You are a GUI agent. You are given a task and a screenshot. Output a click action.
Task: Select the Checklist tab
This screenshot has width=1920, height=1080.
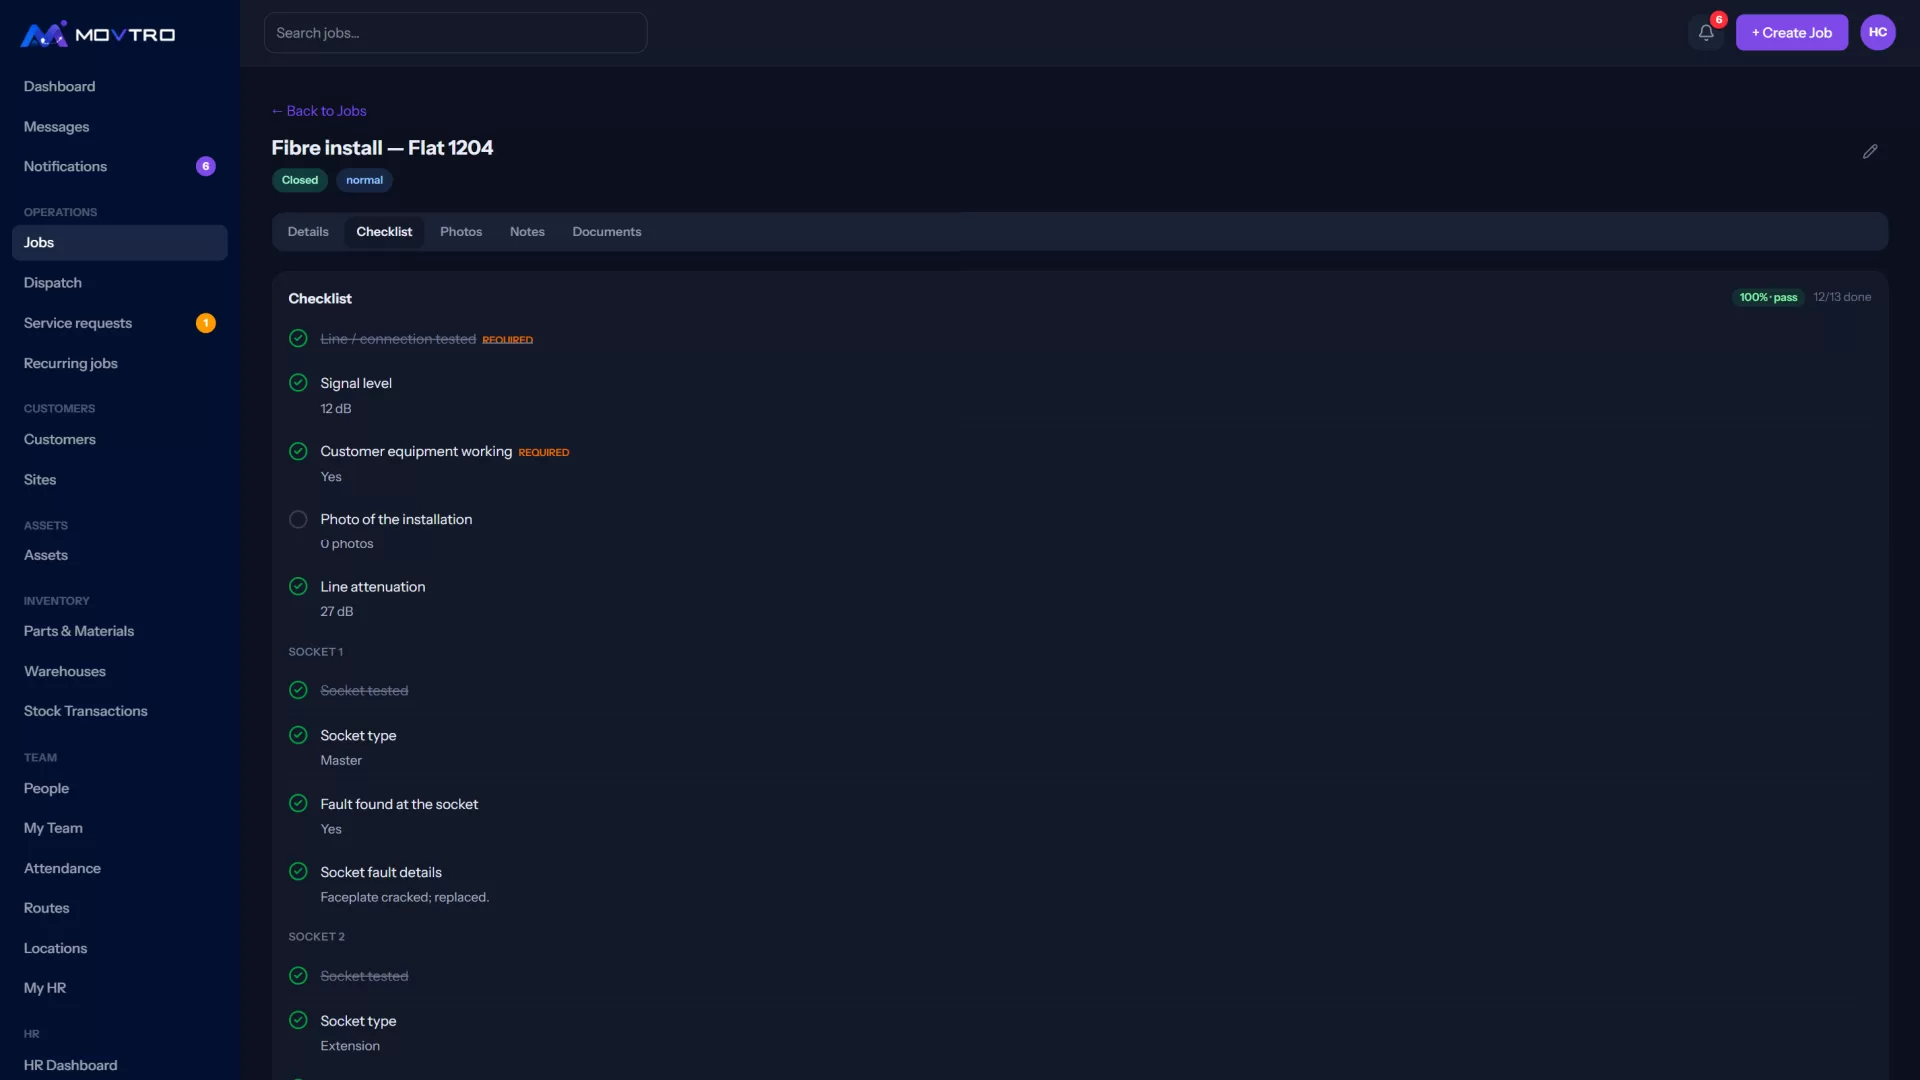(384, 231)
